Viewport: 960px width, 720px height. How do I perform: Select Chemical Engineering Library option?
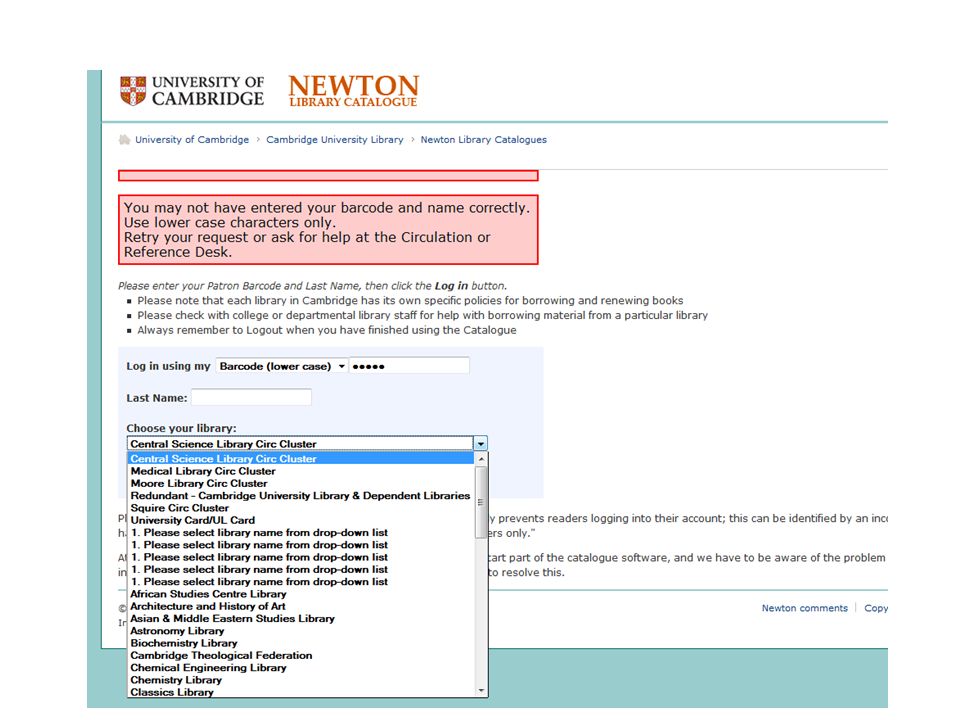(x=300, y=667)
